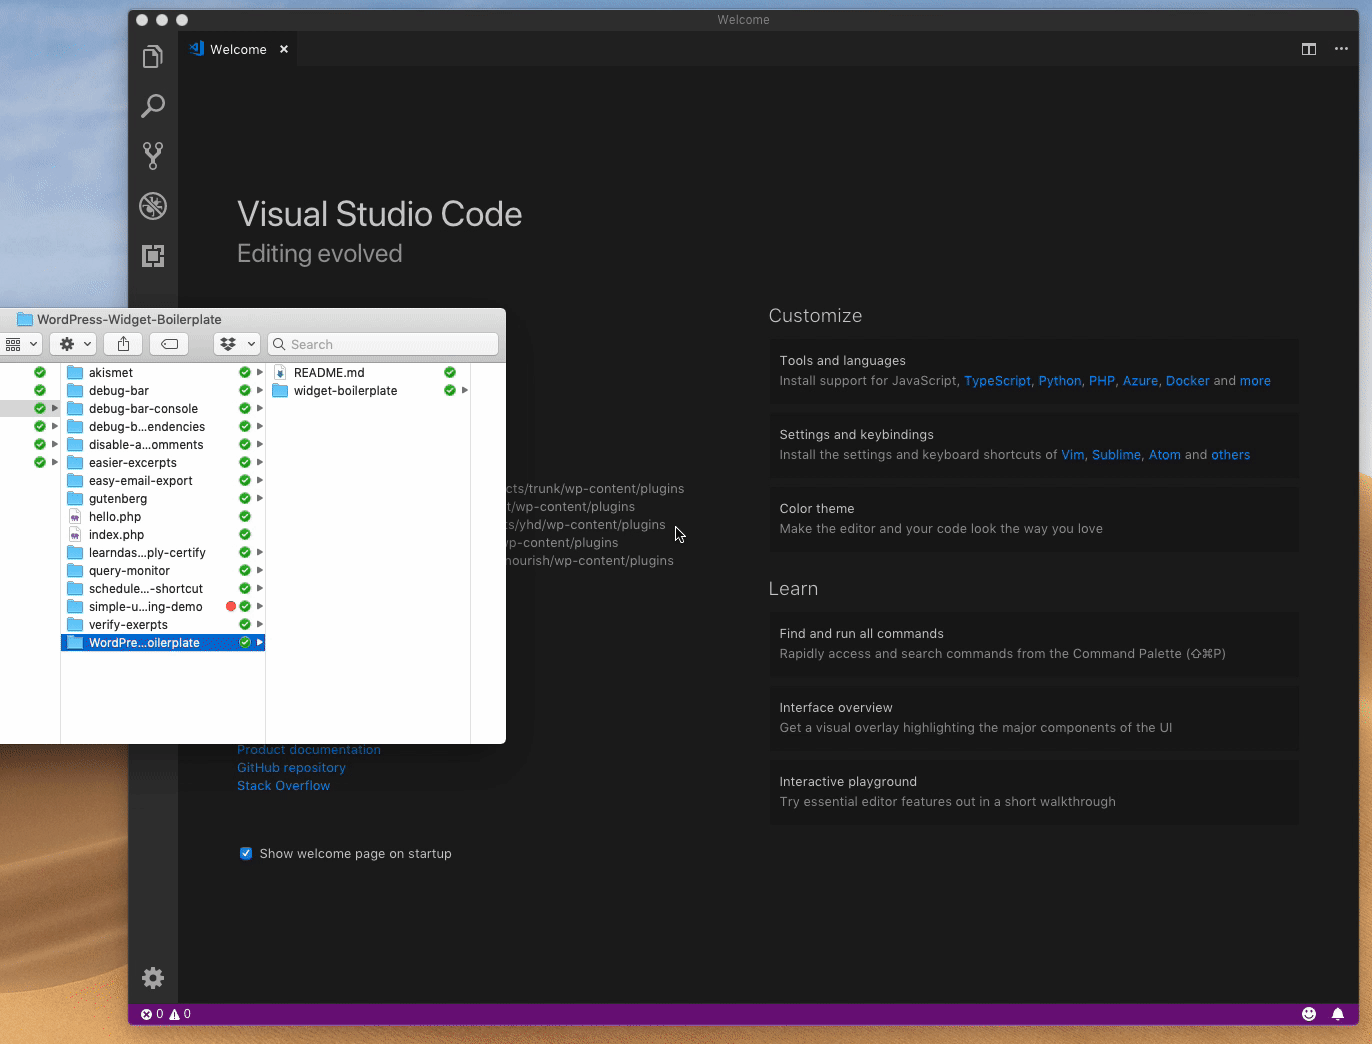Open the Azure support link
The image size is (1372, 1044).
1140,381
